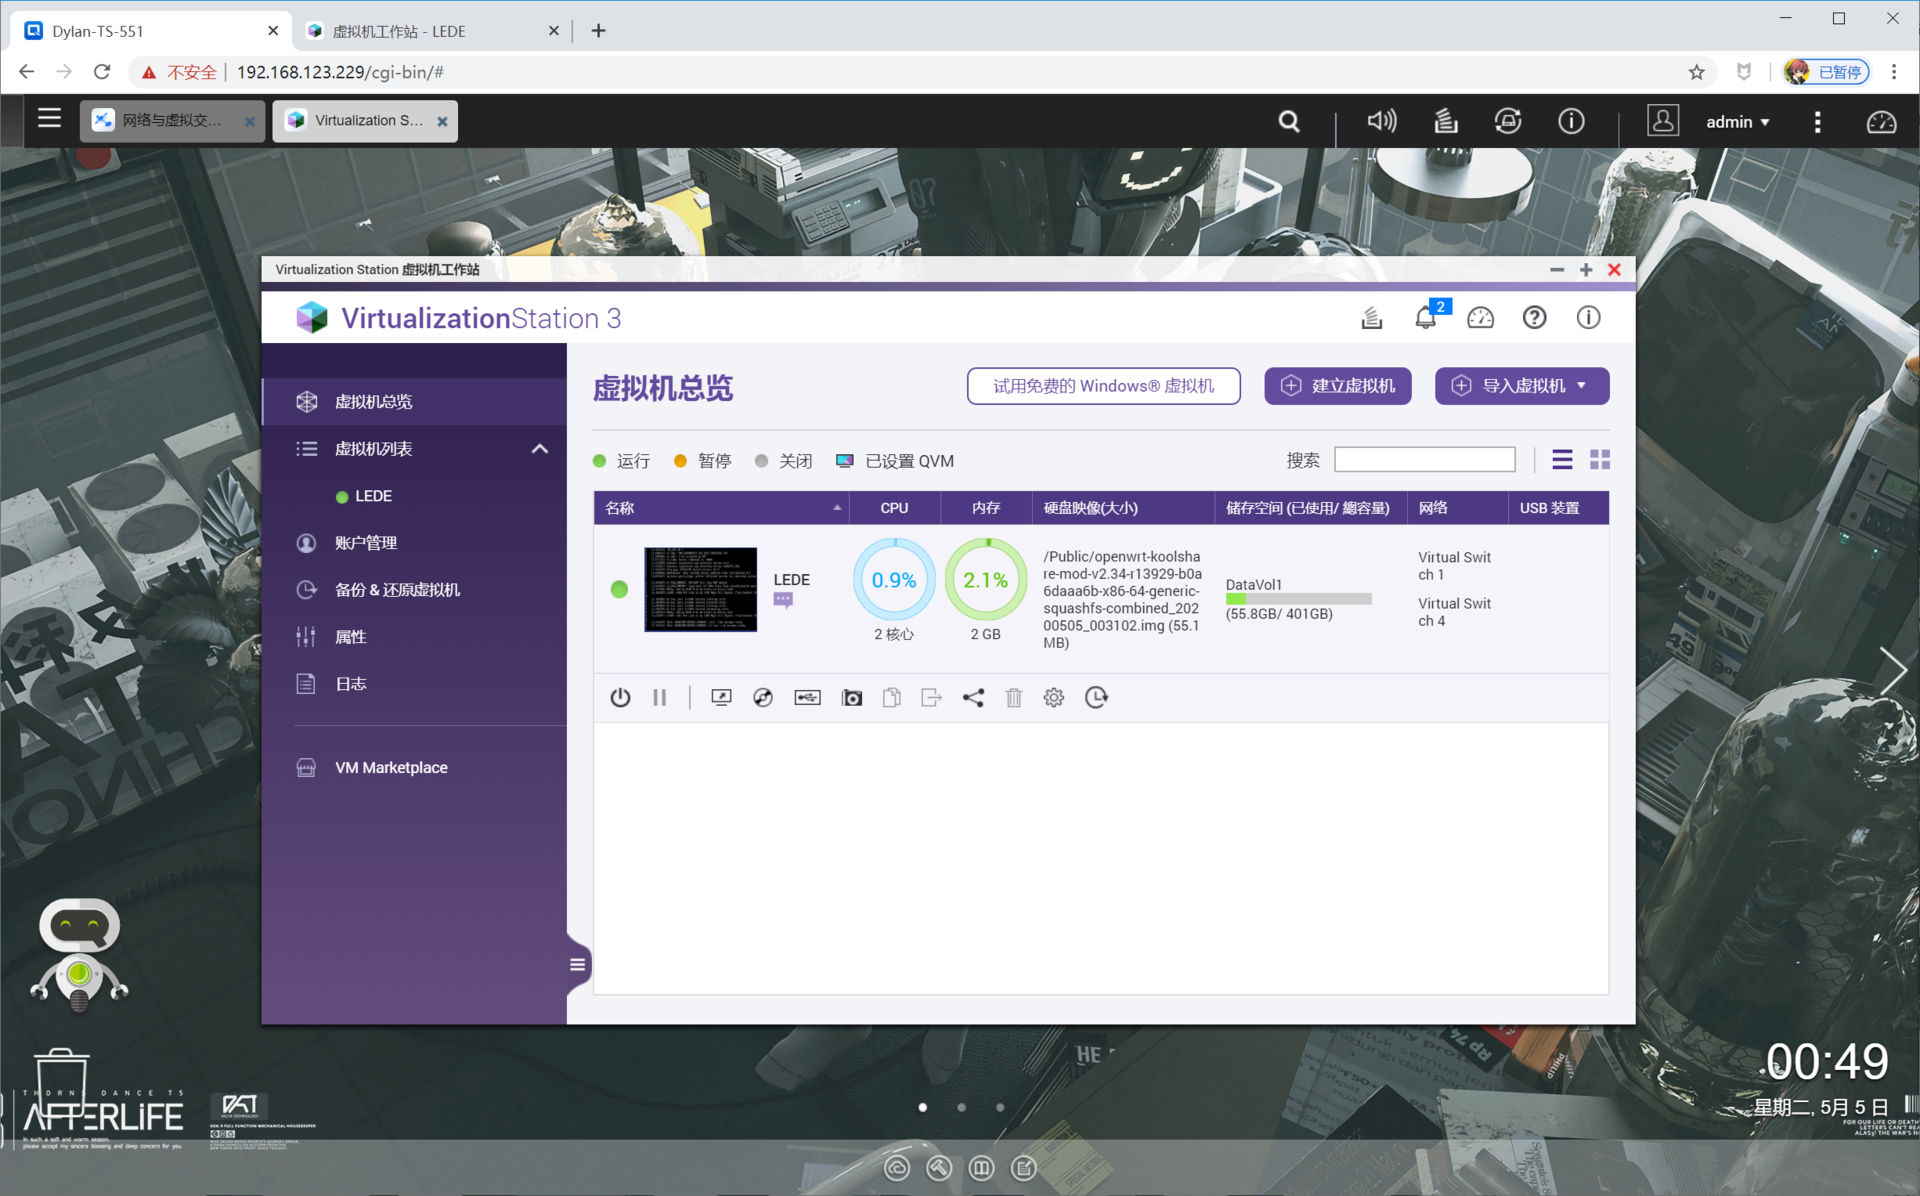The width and height of the screenshot is (1920, 1196).
Task: Pause the LEDE virtual machine
Action: [659, 697]
